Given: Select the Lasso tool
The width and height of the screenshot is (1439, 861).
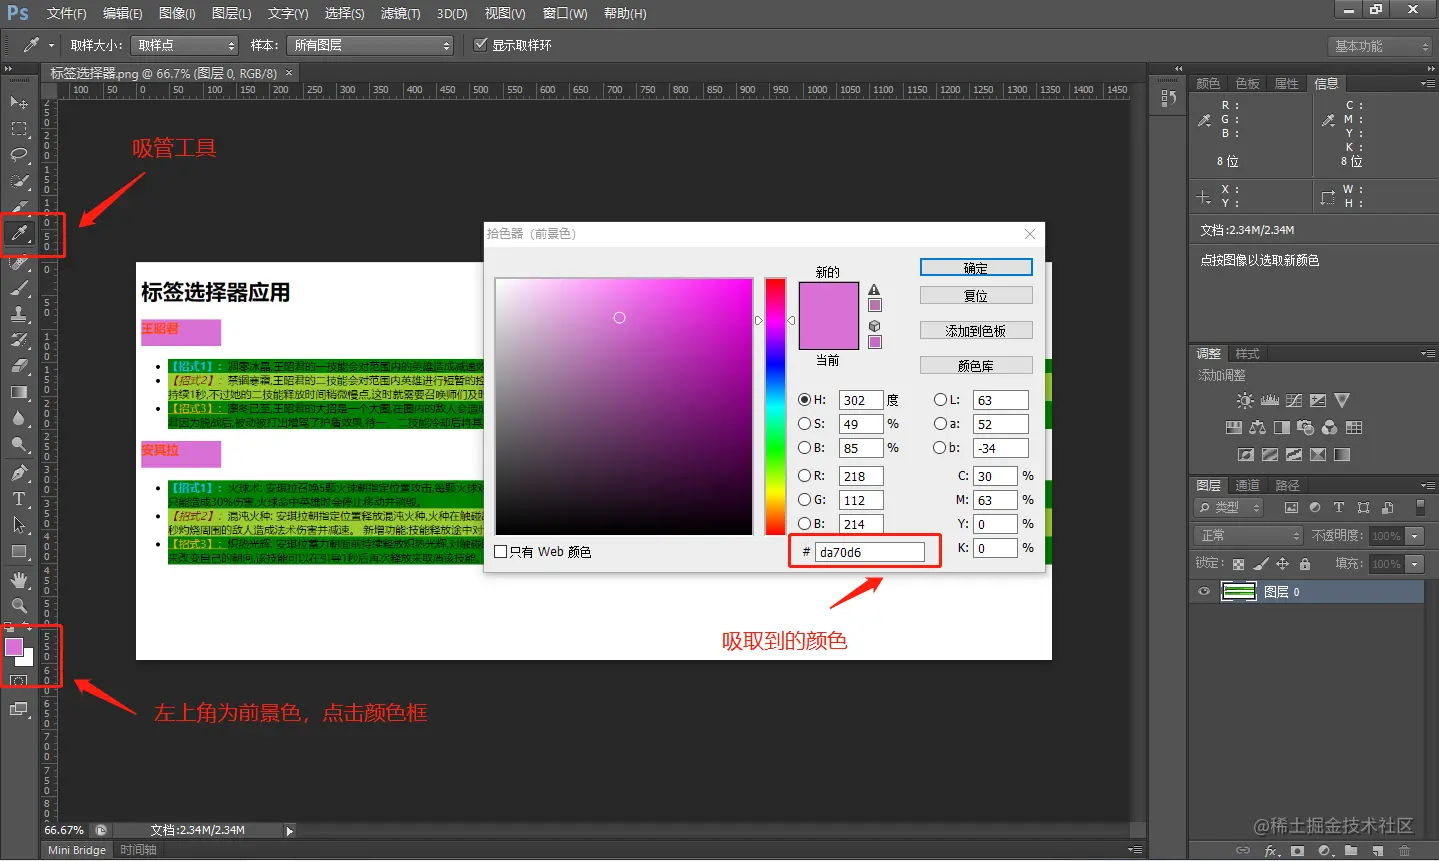Looking at the screenshot, I should (x=19, y=155).
